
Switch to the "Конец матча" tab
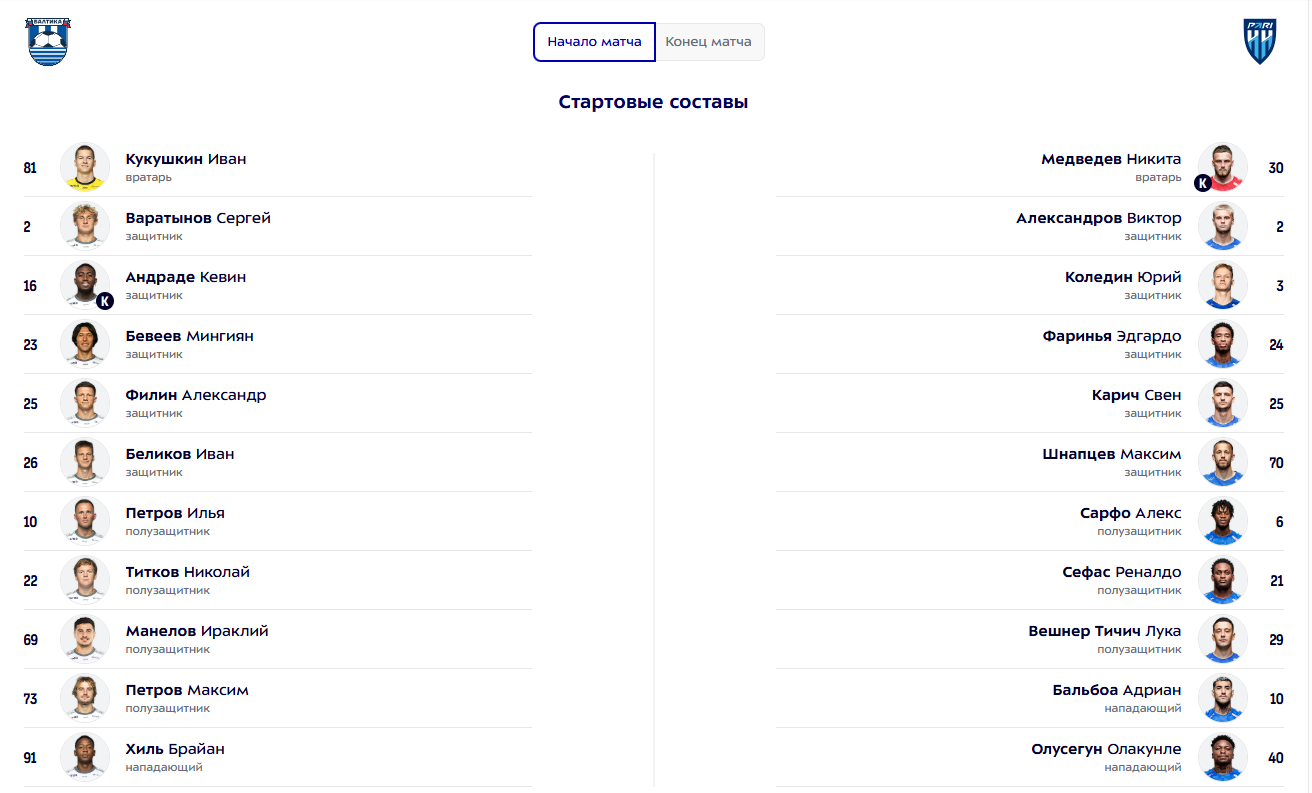709,42
